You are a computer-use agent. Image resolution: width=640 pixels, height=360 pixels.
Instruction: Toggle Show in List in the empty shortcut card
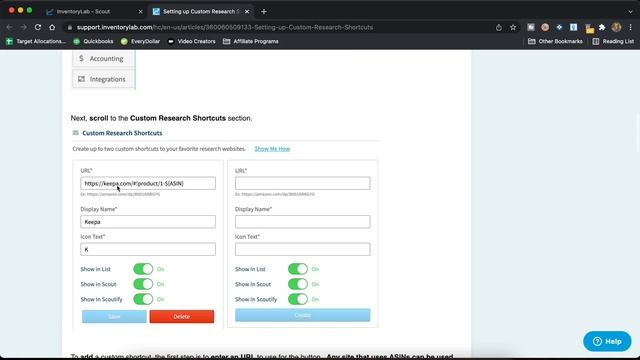pos(298,269)
